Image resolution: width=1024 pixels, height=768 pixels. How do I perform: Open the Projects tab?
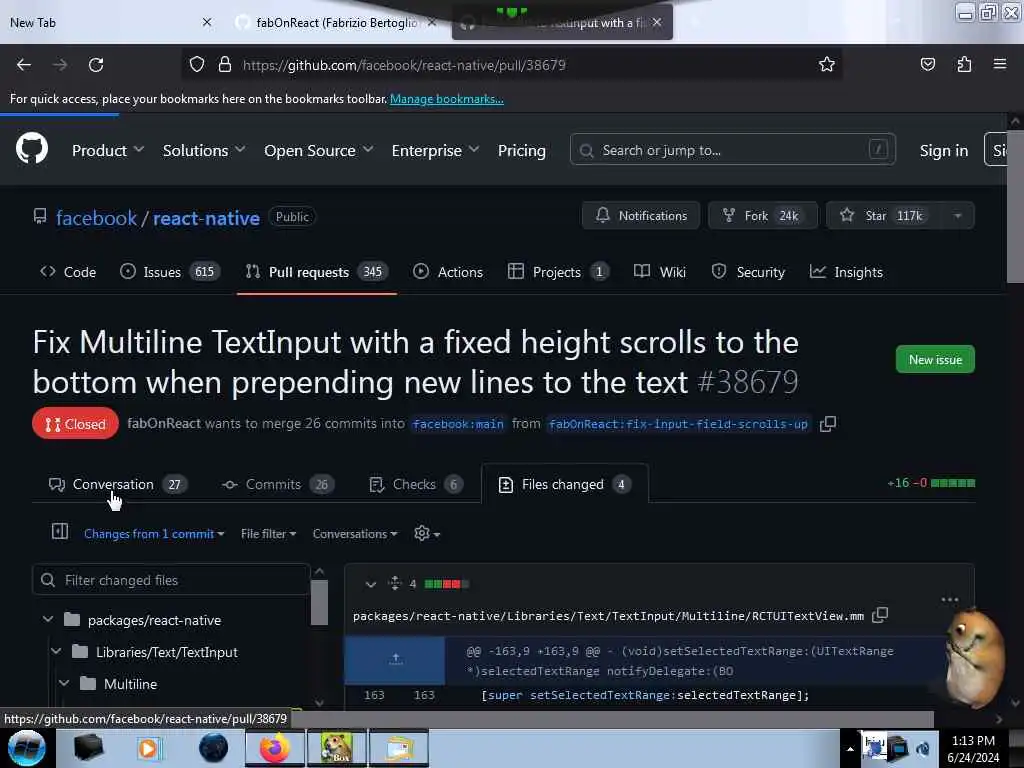(x=558, y=272)
